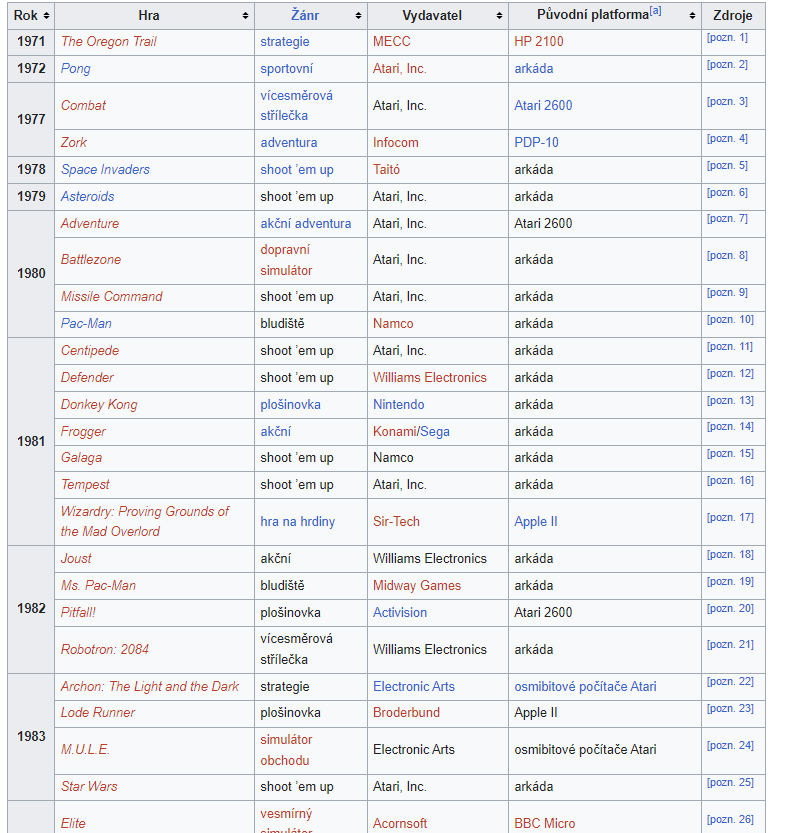
Task: Select the bludiště cell in Pac-Man row
Action: [x=311, y=324]
